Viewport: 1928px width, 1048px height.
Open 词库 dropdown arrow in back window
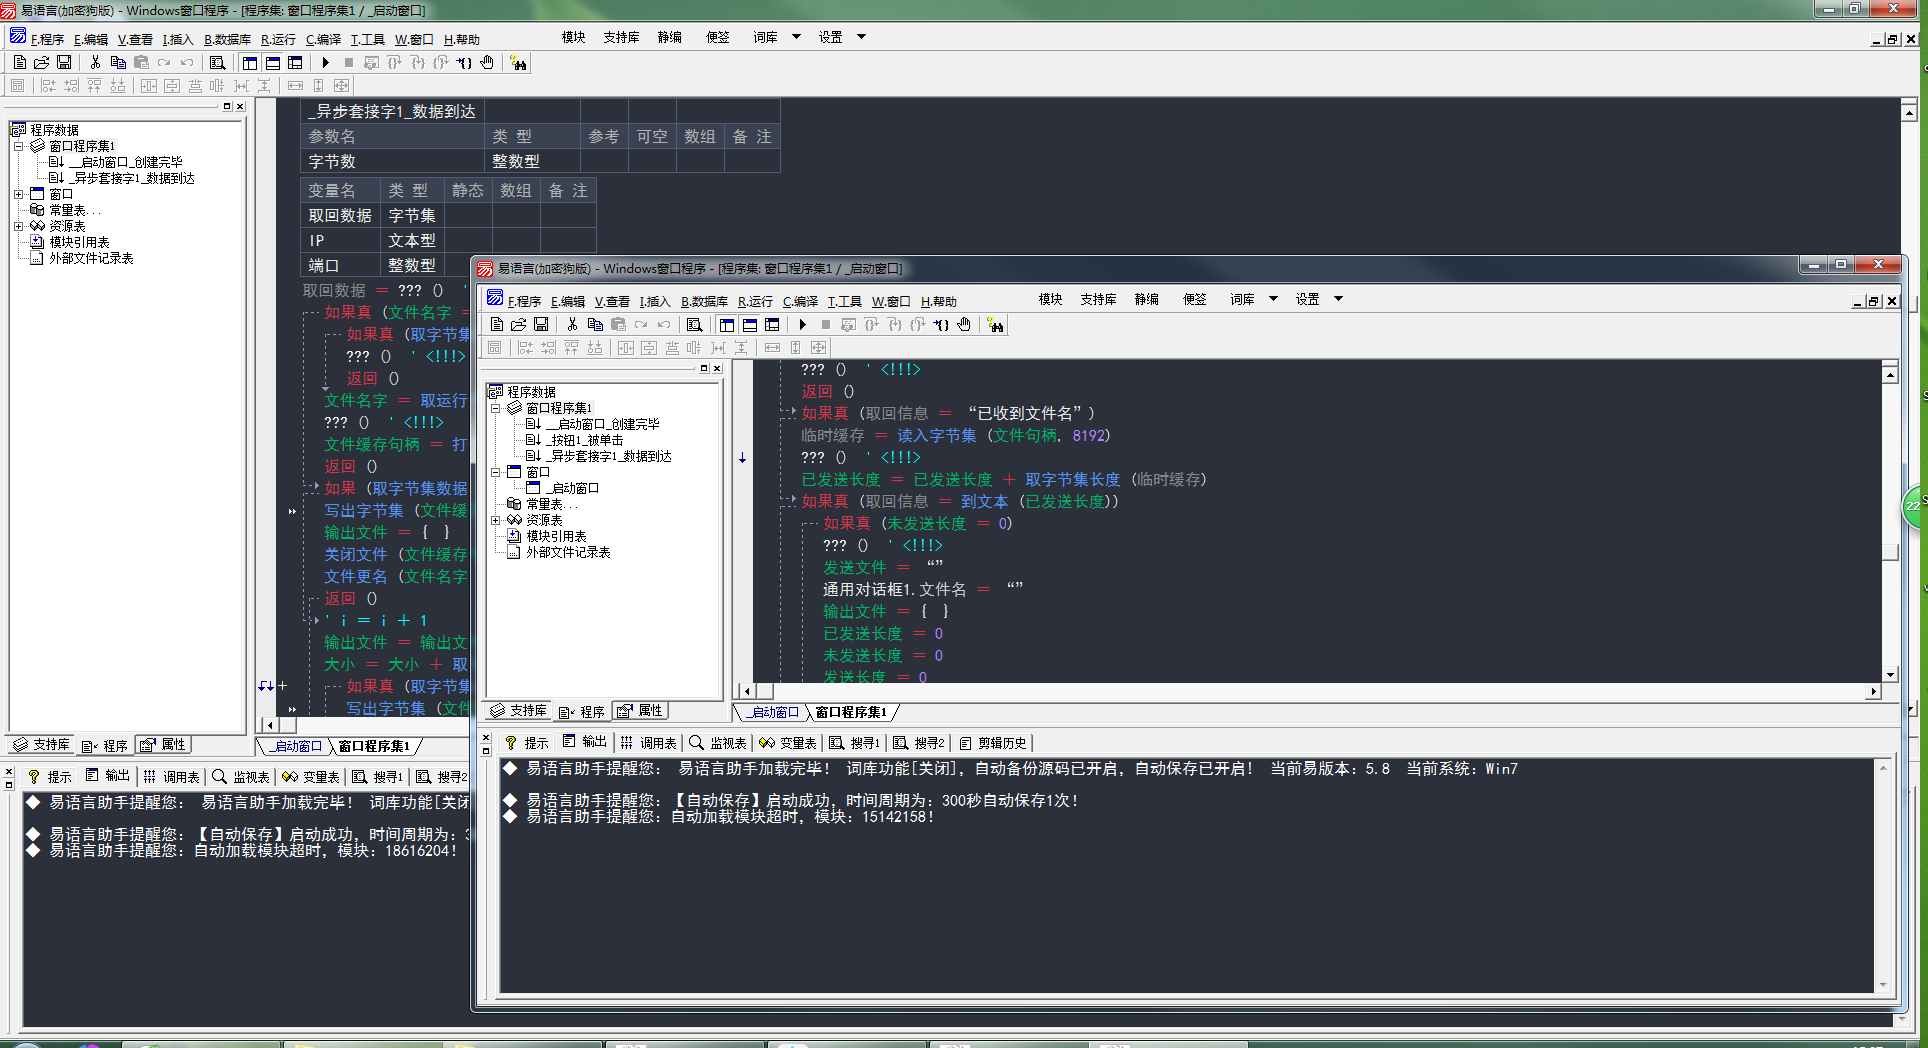[796, 36]
